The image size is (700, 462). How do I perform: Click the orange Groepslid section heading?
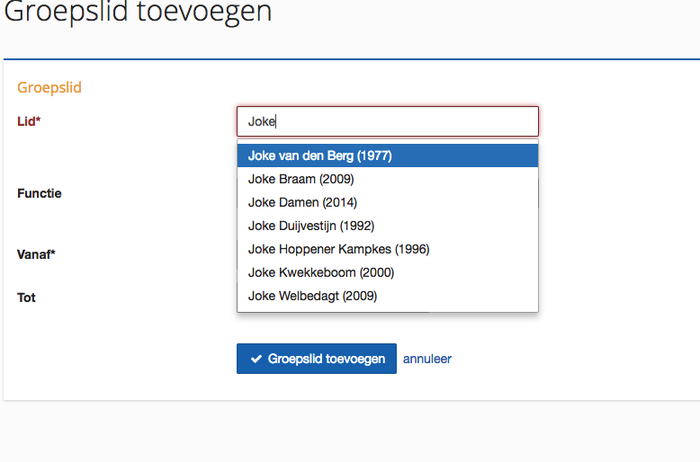pyautogui.click(x=49, y=88)
